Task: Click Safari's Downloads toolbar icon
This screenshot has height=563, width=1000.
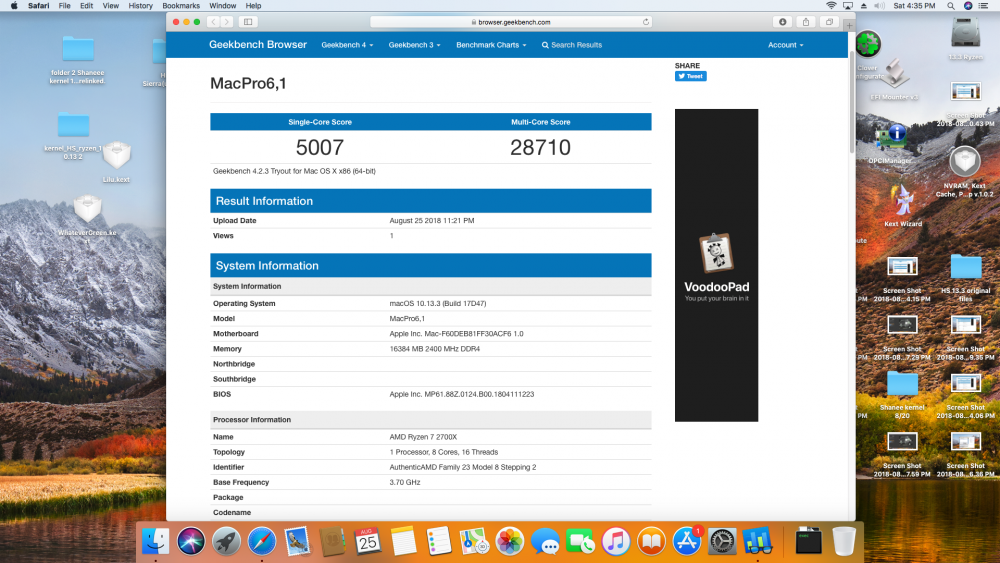Action: pos(783,22)
